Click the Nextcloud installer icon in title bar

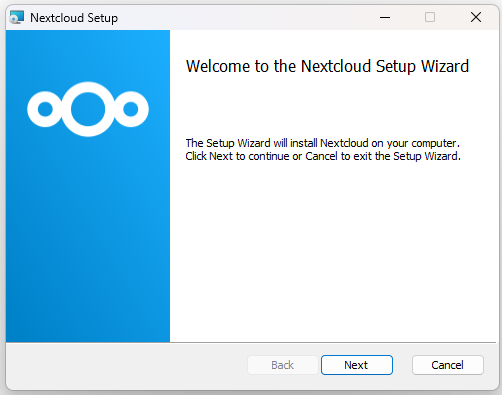17,17
